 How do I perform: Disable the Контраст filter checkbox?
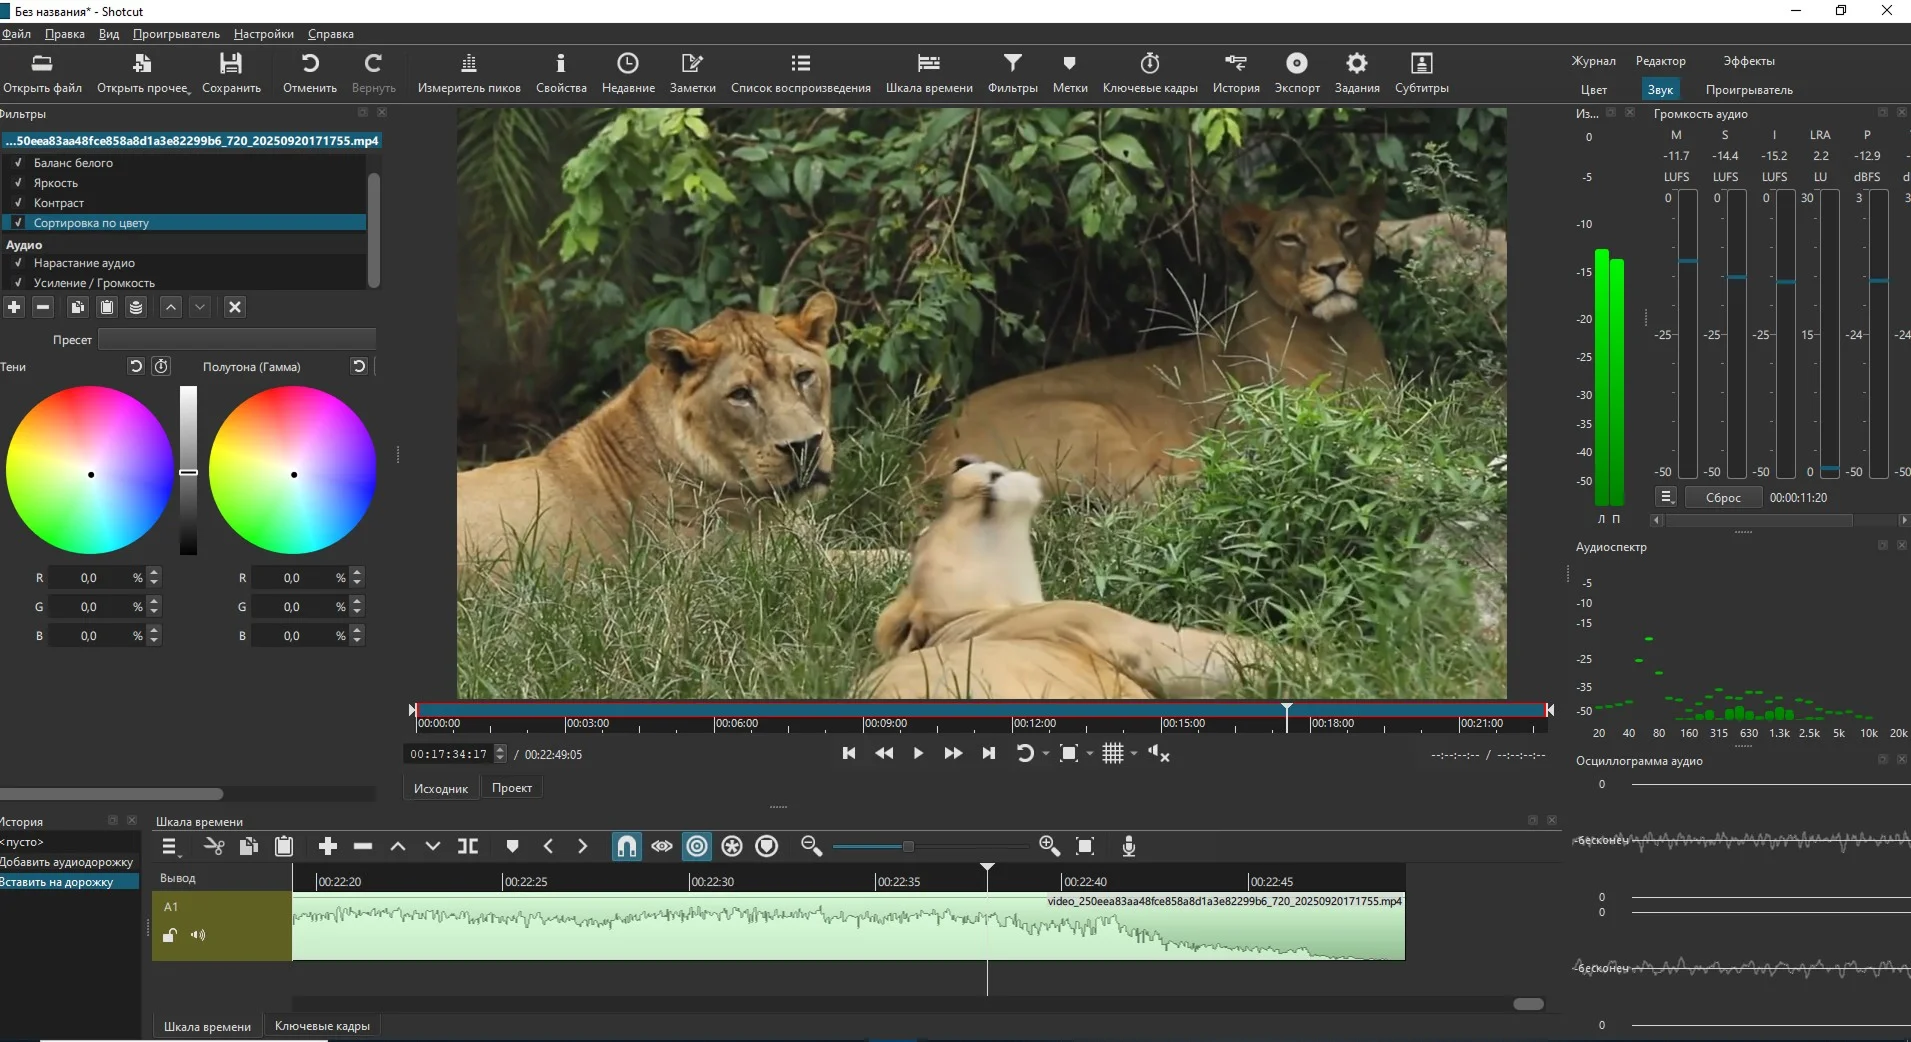pyautogui.click(x=18, y=203)
